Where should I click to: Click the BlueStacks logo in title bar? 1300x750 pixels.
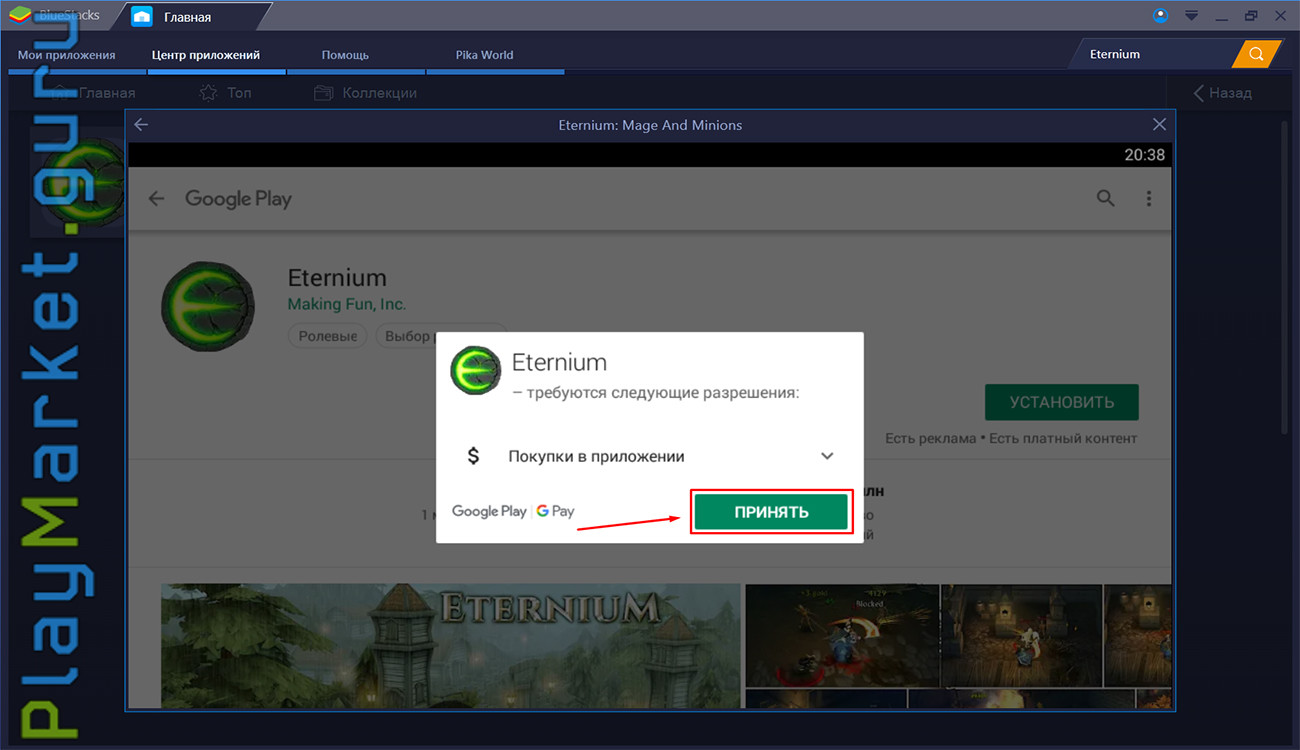point(20,16)
